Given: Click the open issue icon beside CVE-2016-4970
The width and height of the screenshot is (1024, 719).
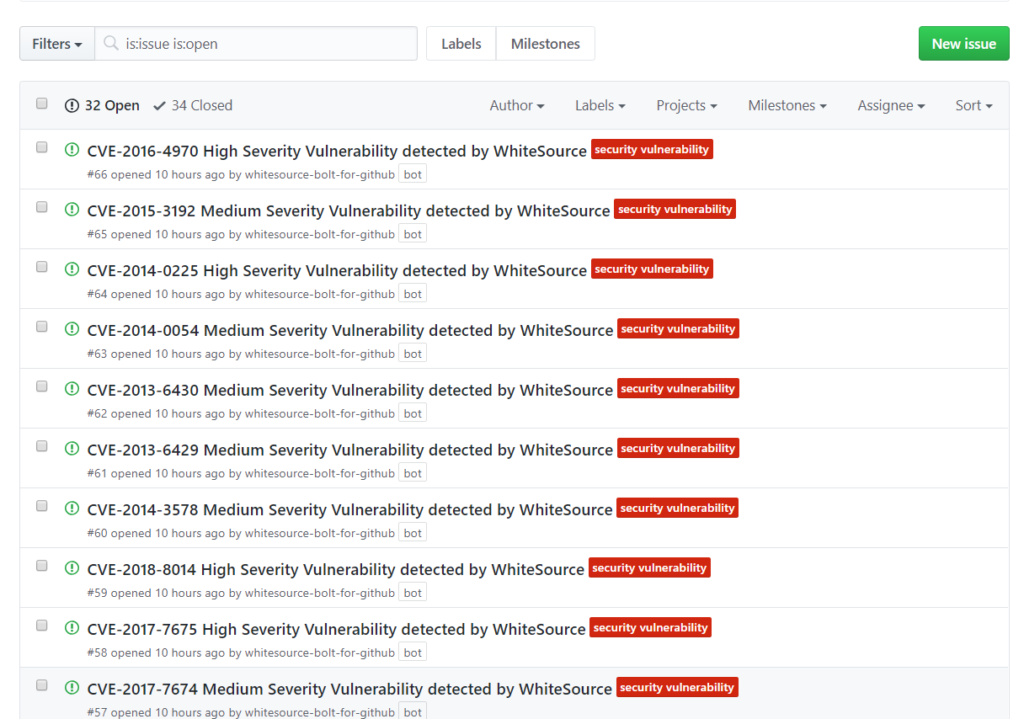Looking at the screenshot, I should click(x=71, y=149).
